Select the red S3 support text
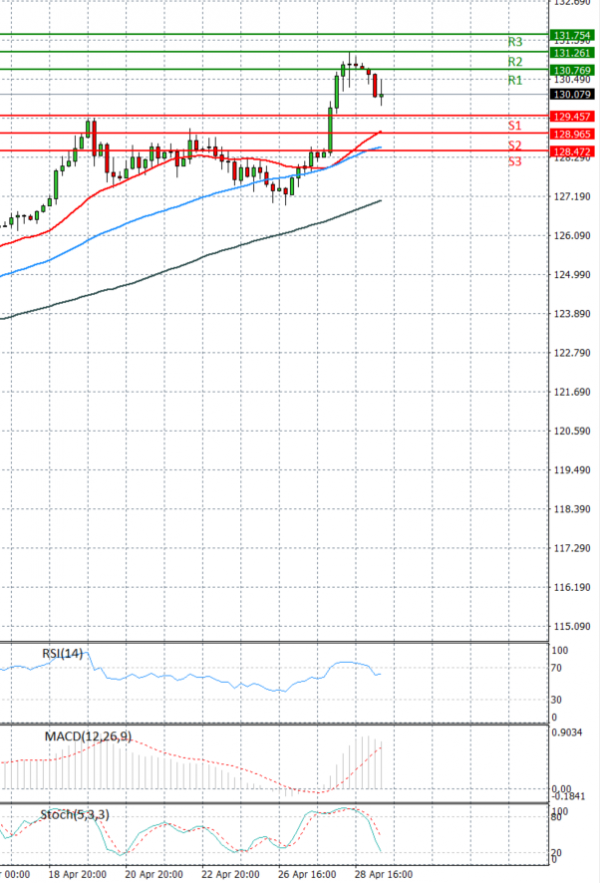 [514, 162]
